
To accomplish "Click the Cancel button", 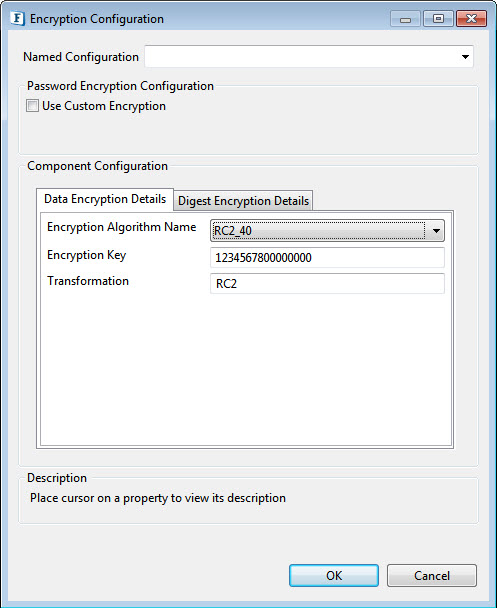I will click(x=431, y=575).
